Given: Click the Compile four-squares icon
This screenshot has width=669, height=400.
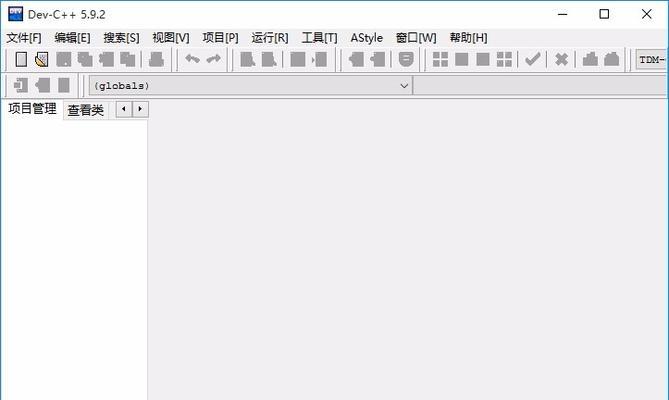Looking at the screenshot, I should (x=440, y=60).
